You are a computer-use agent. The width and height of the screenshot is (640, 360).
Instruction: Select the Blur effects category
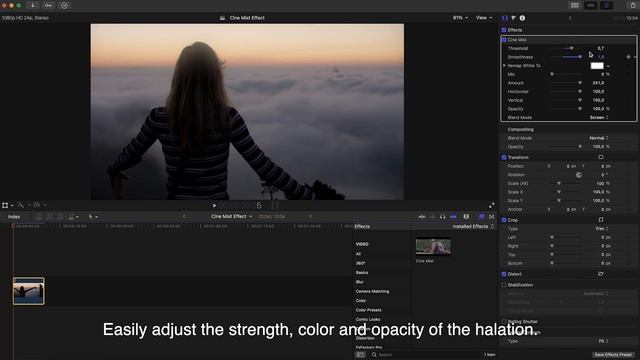point(360,282)
